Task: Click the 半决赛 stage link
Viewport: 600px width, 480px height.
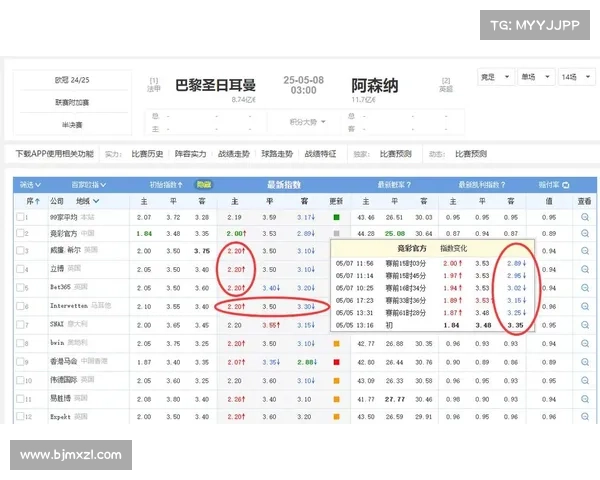Action: click(72, 125)
